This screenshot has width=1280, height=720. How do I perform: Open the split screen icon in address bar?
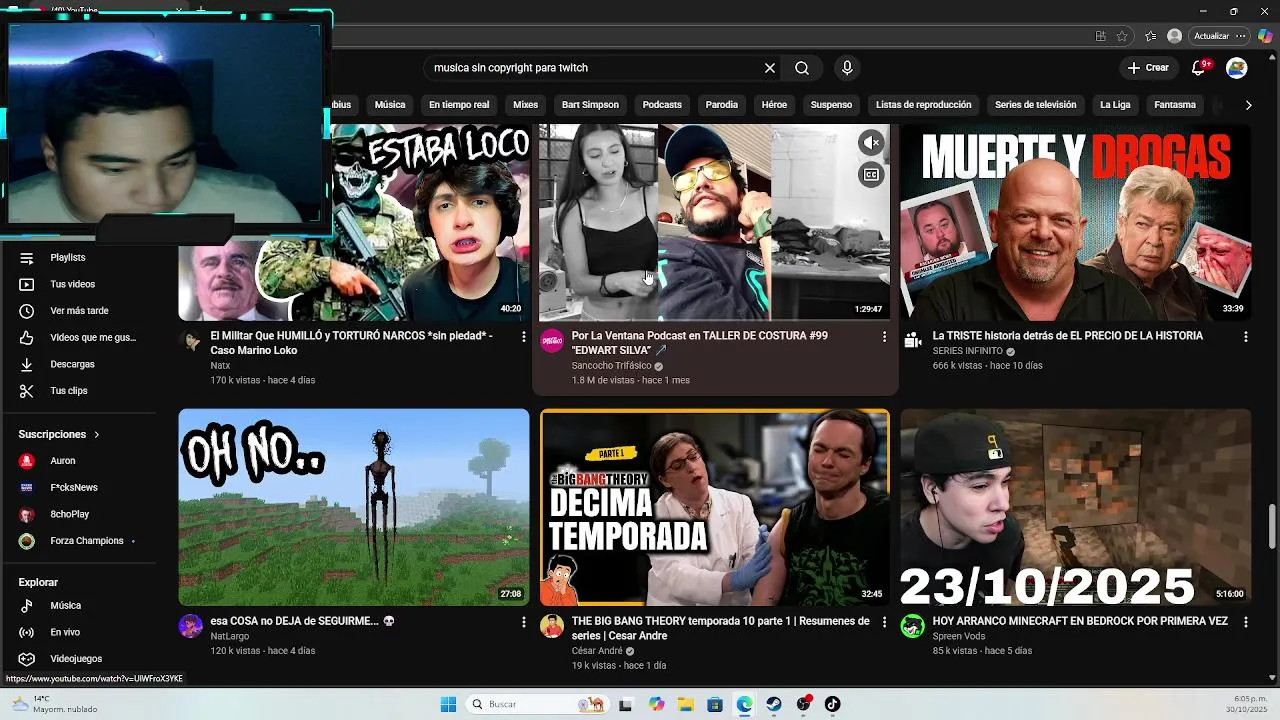[x=1100, y=35]
